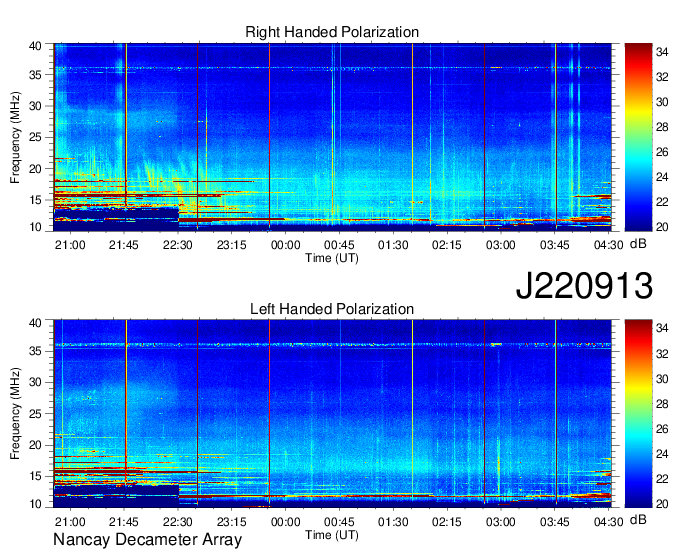Click the '02:15' time tick of Right Handed plot
The image size is (680, 552).
point(447,245)
